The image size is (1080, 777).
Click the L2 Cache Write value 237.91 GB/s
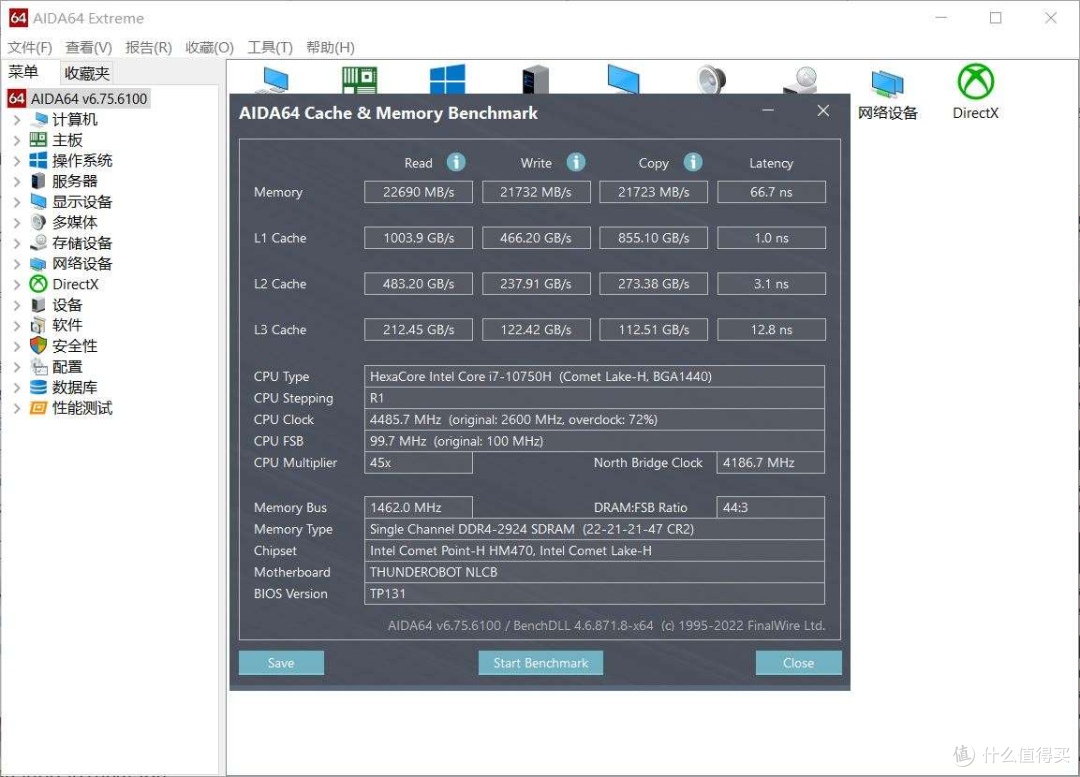click(x=536, y=284)
